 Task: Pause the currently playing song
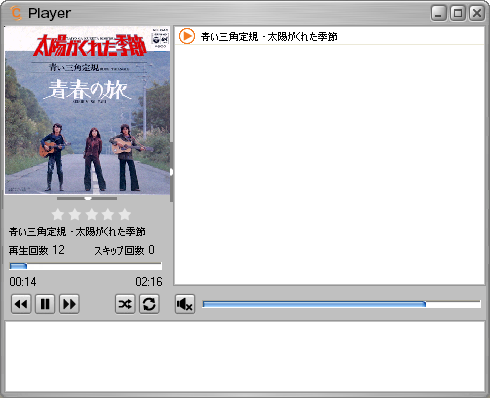pyautogui.click(x=45, y=304)
